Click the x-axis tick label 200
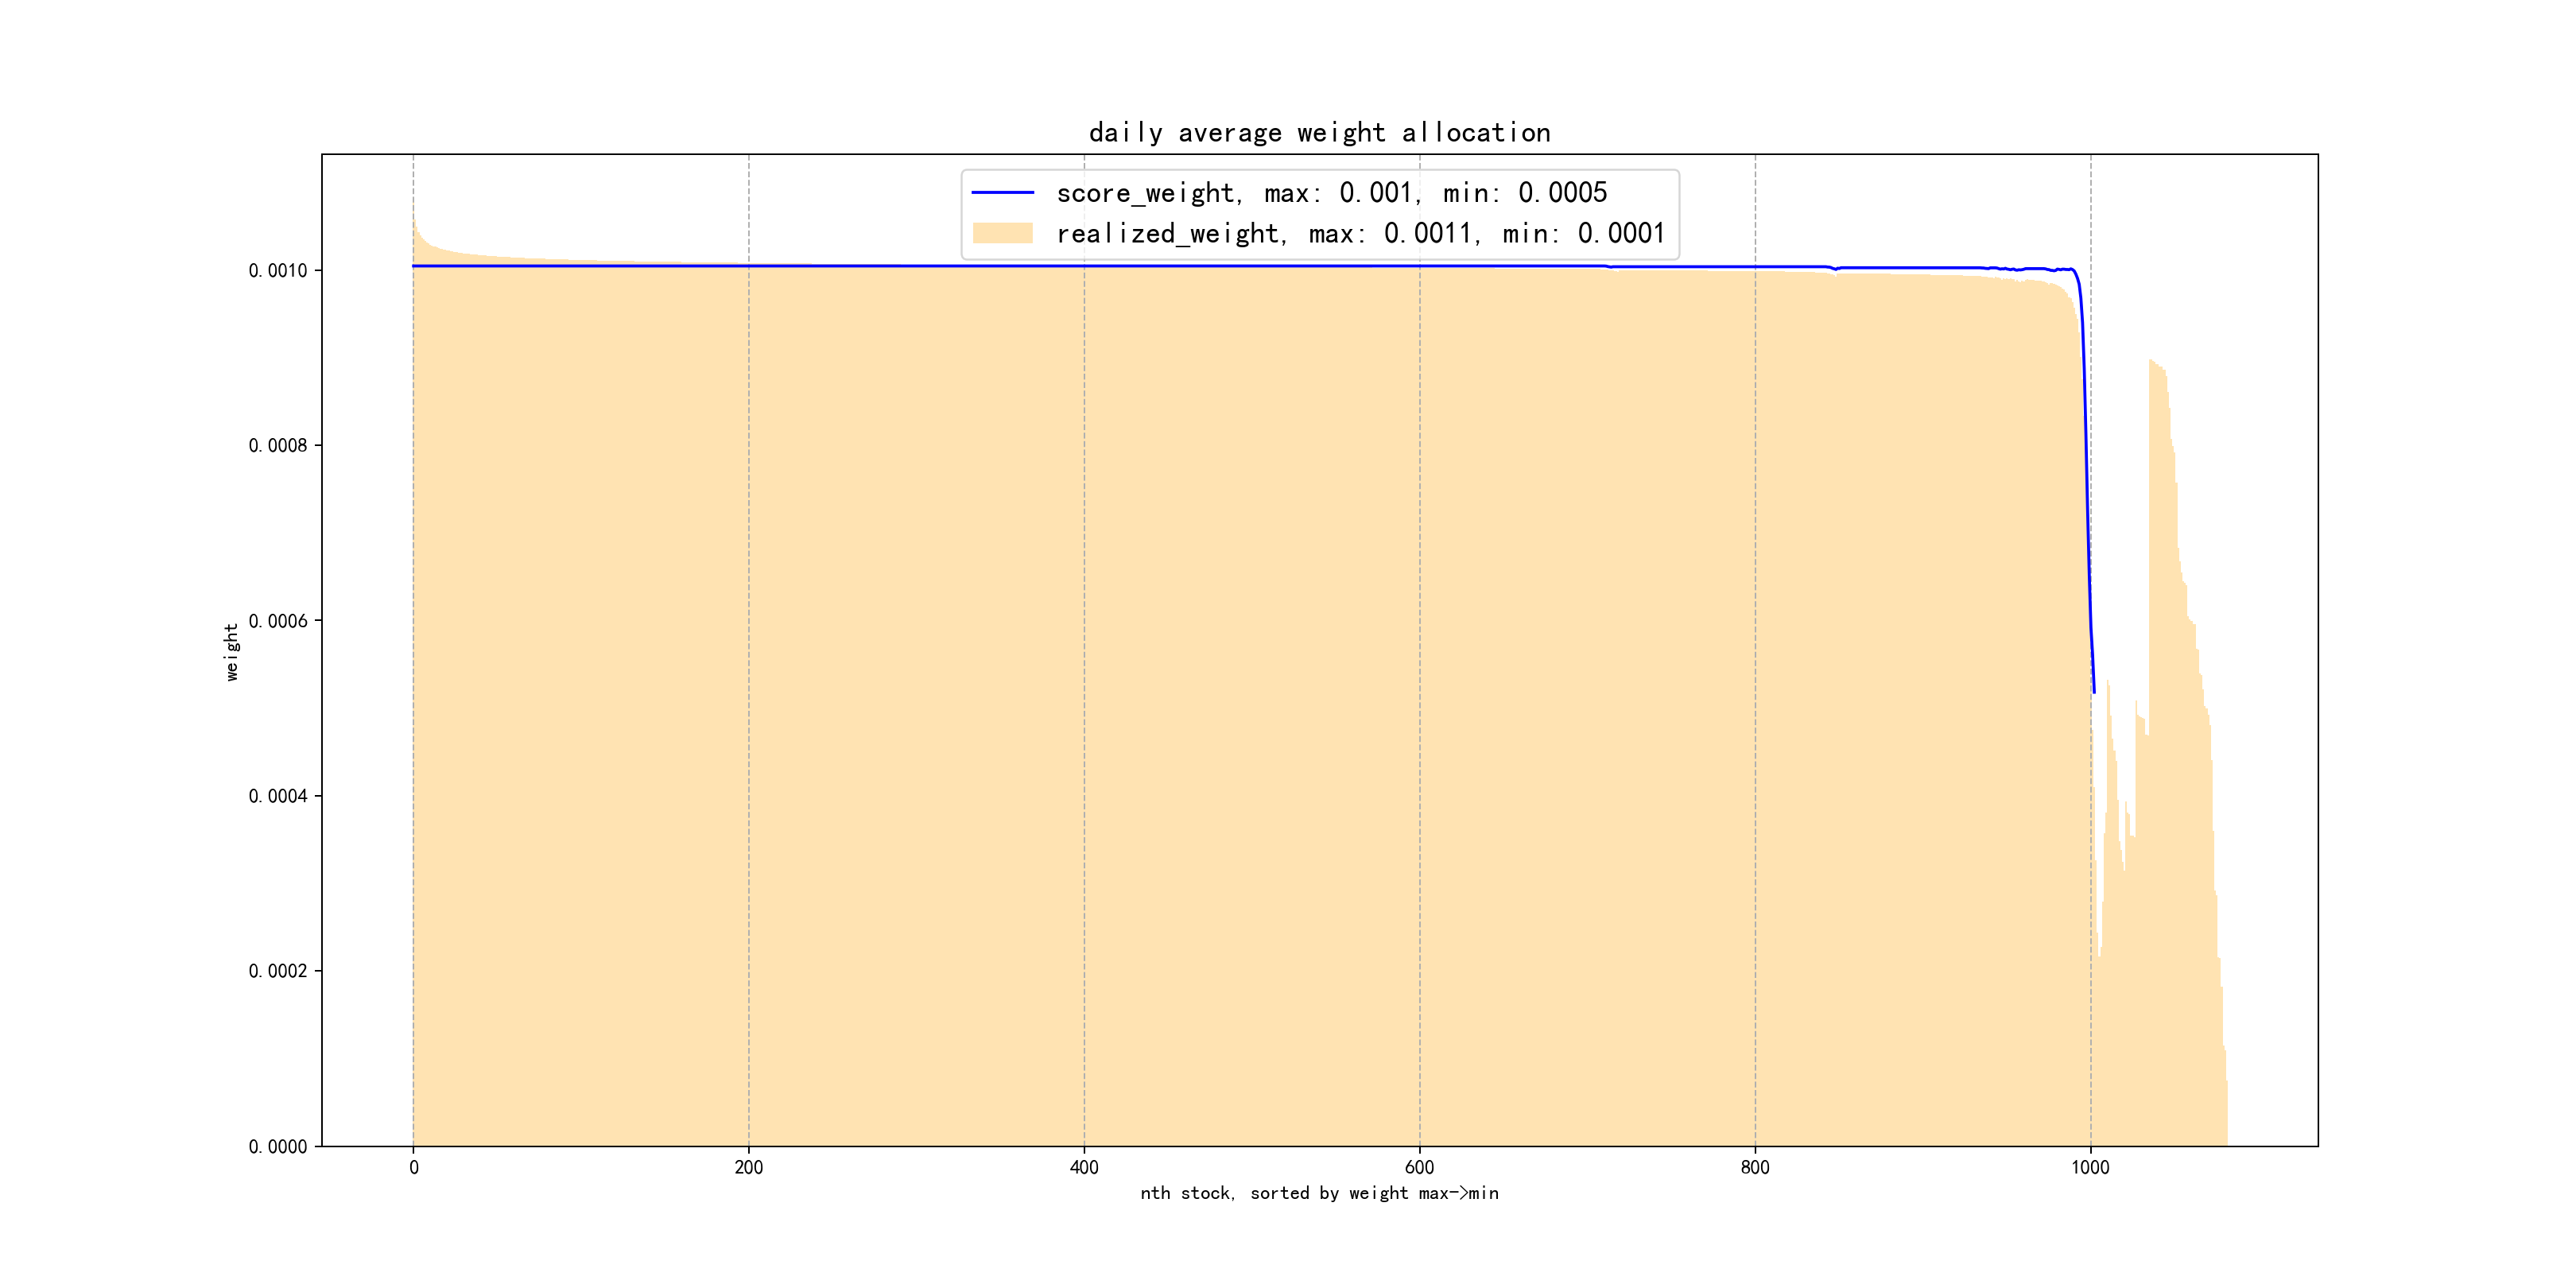 click(748, 1167)
